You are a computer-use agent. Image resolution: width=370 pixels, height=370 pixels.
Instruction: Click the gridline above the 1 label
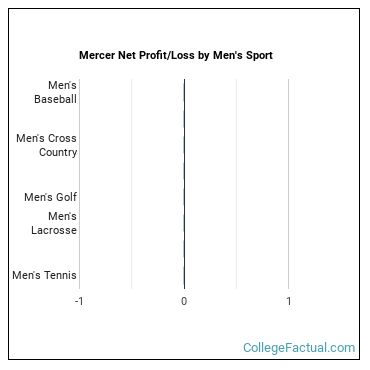289,184
